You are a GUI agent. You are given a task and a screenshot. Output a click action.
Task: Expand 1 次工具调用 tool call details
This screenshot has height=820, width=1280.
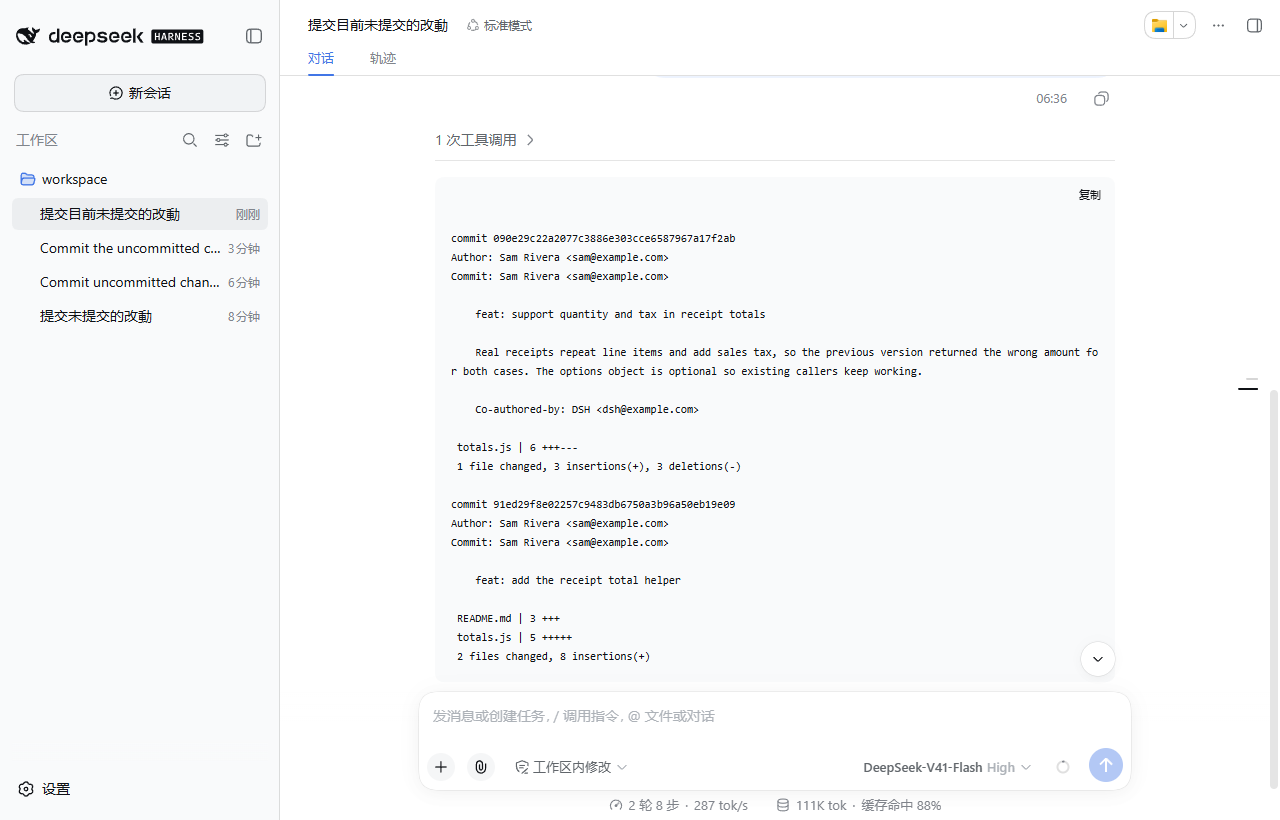[485, 140]
